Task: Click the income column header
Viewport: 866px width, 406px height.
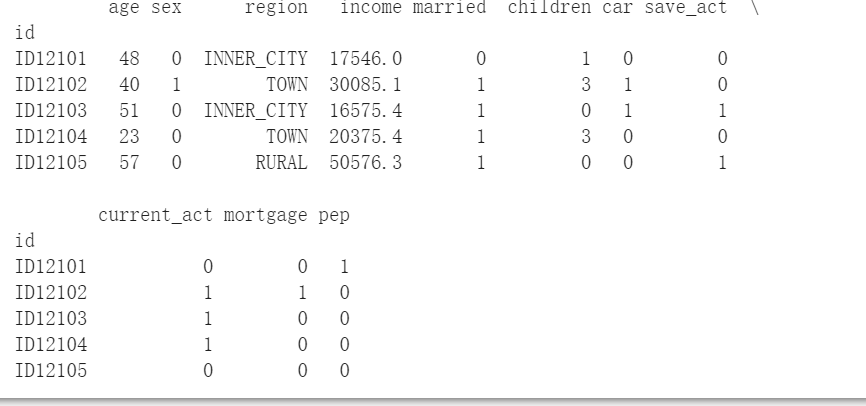Action: [x=371, y=7]
